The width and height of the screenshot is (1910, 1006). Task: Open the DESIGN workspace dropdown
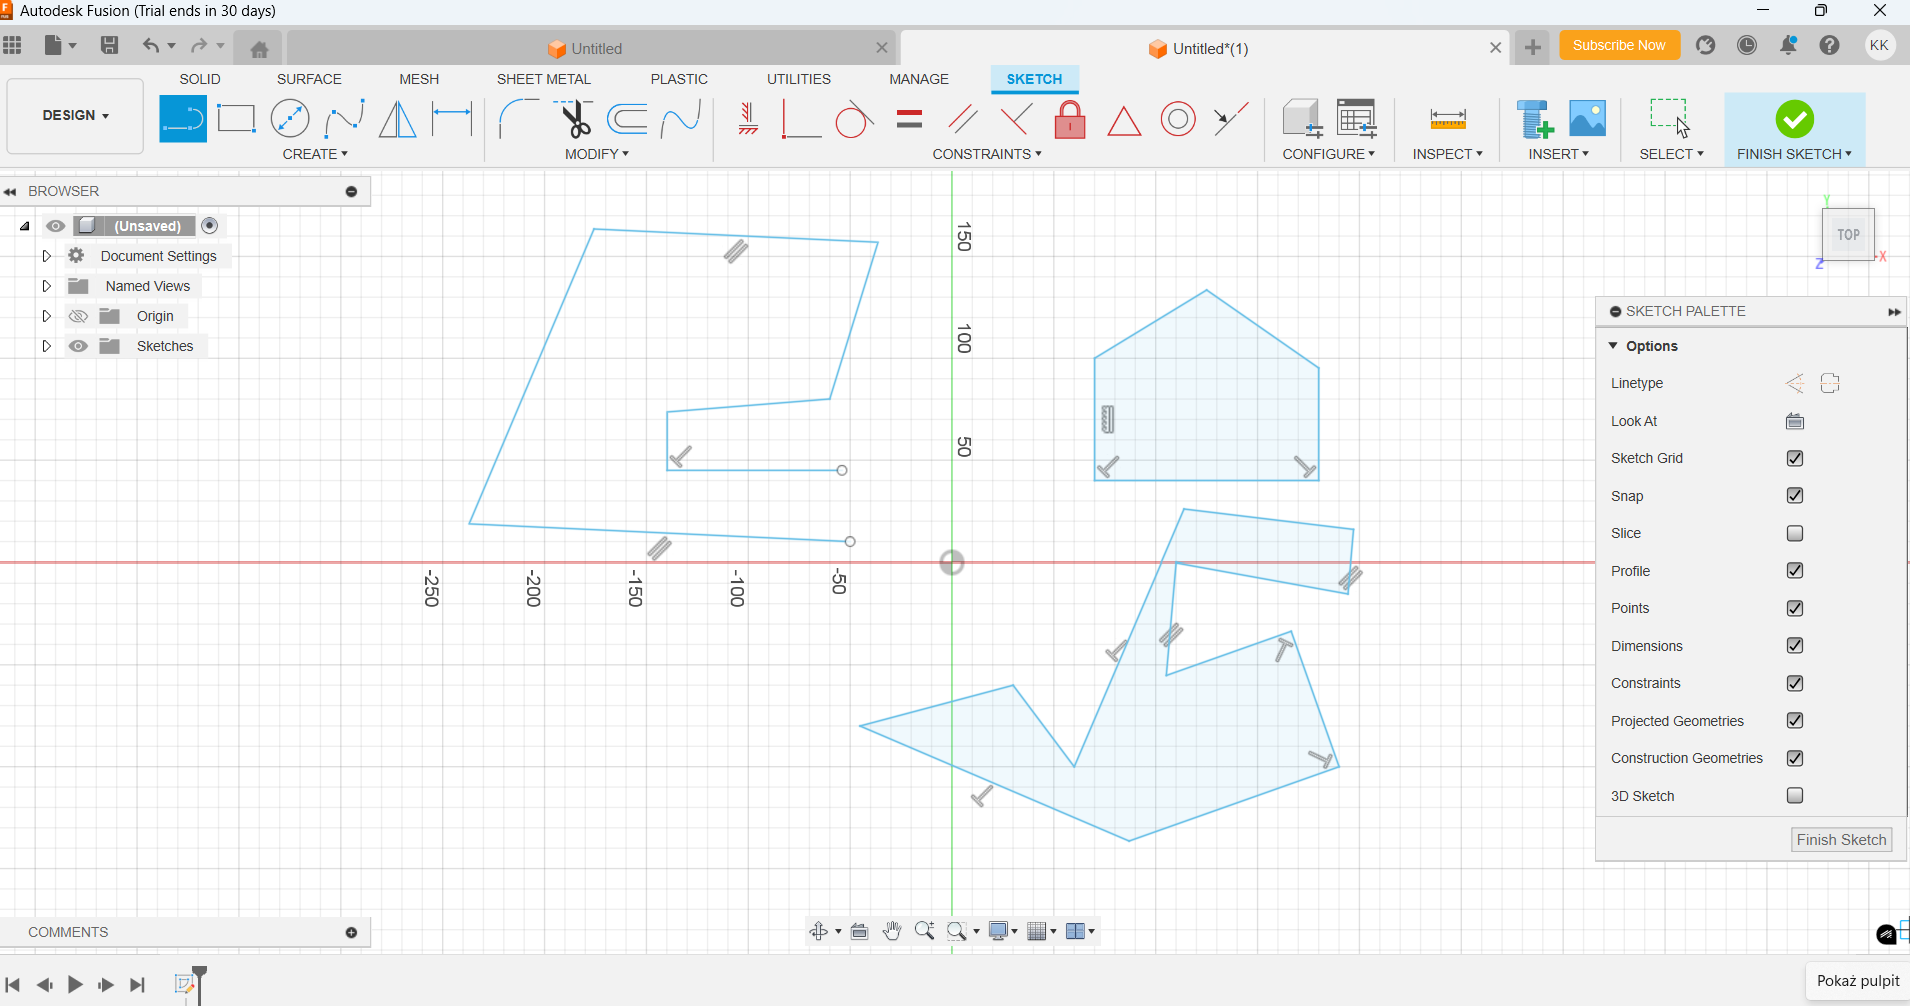(75, 116)
